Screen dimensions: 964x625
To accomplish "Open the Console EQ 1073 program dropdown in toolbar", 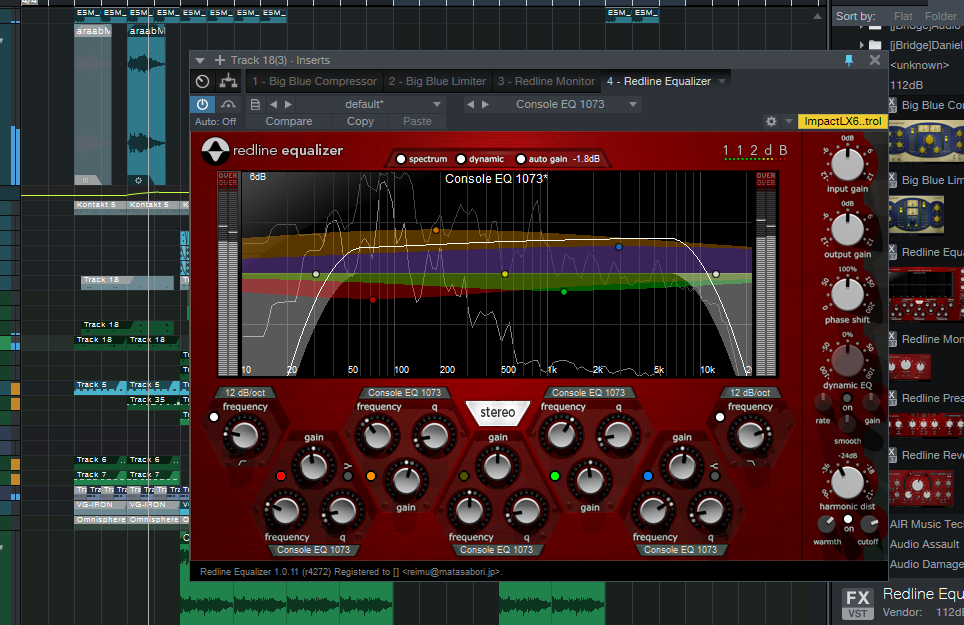I will (x=633, y=104).
